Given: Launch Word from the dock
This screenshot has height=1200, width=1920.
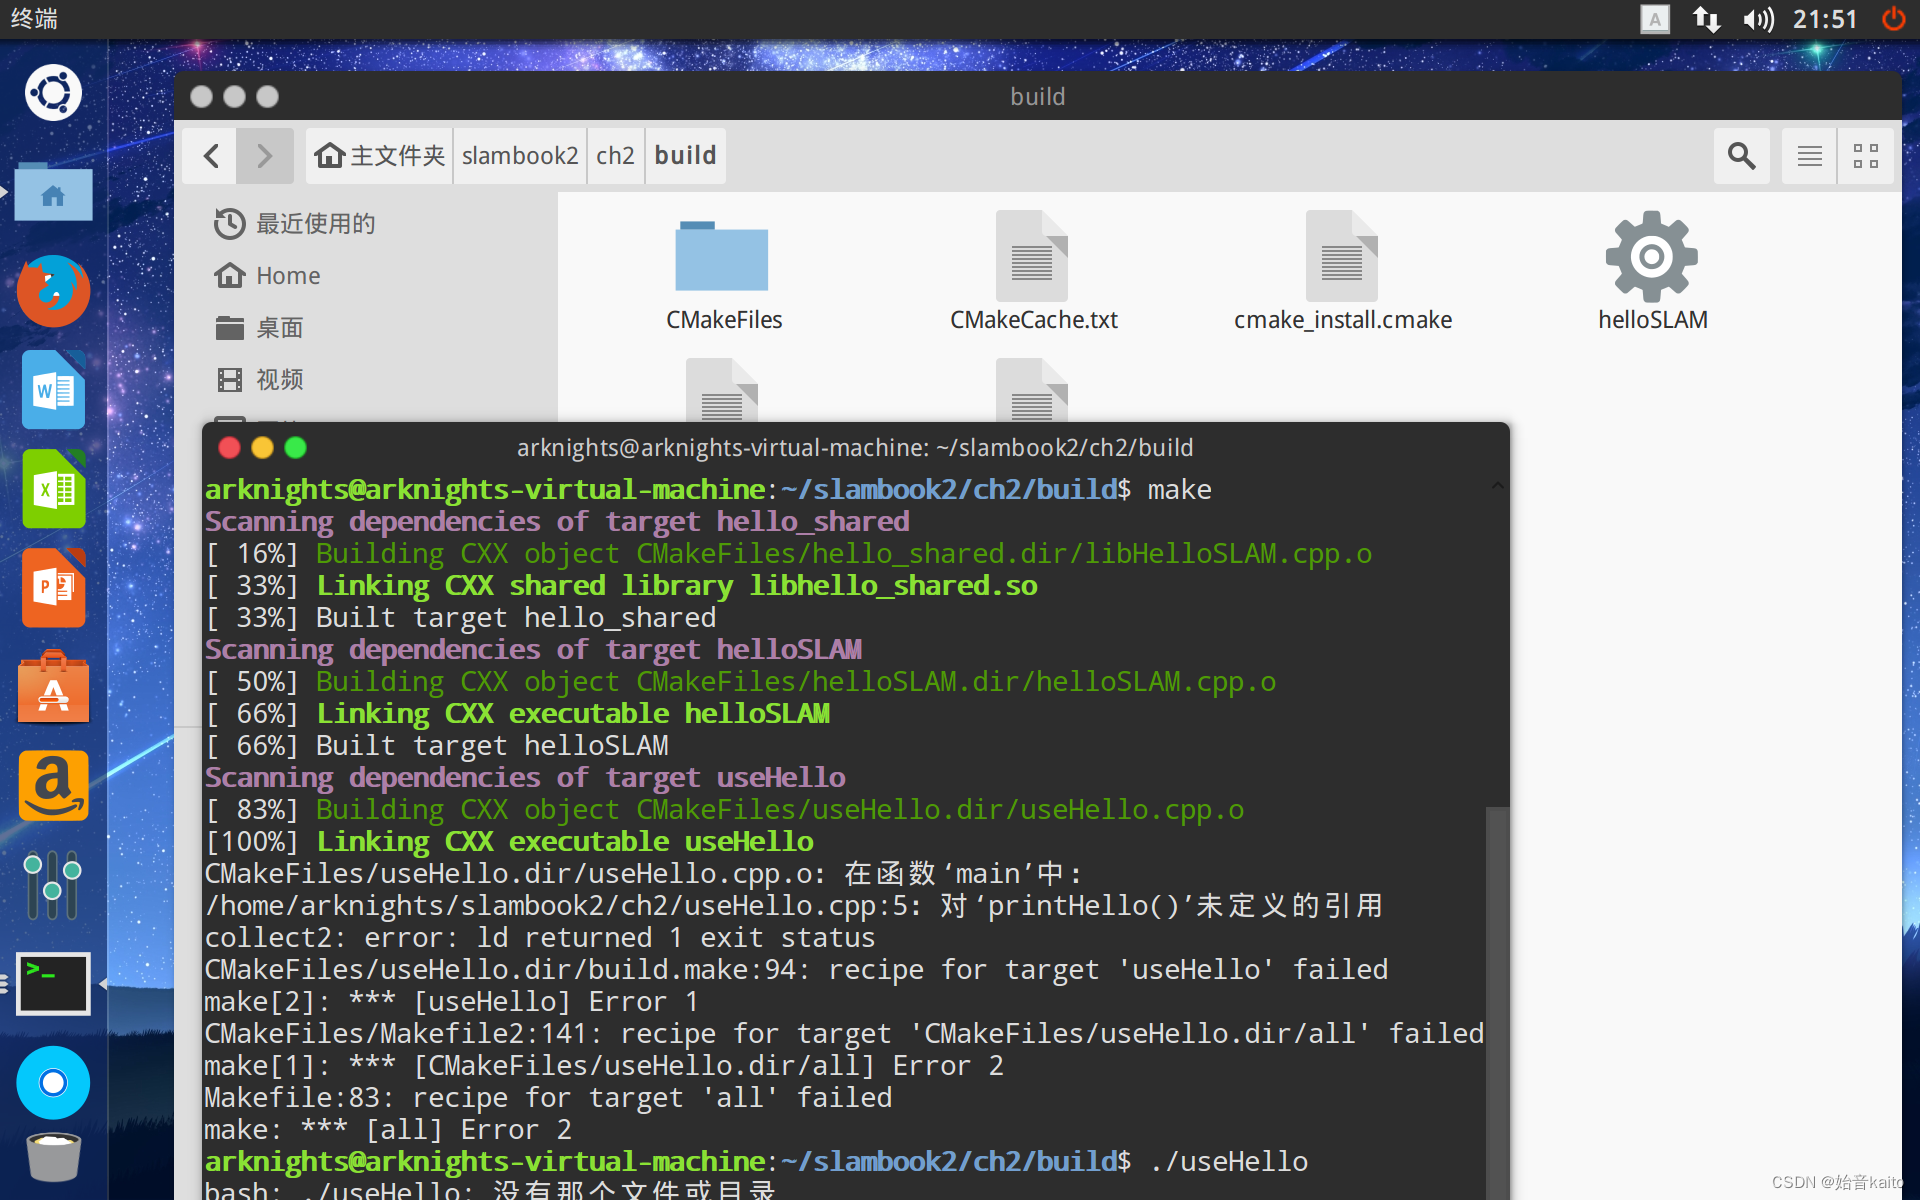Looking at the screenshot, I should [x=52, y=389].
